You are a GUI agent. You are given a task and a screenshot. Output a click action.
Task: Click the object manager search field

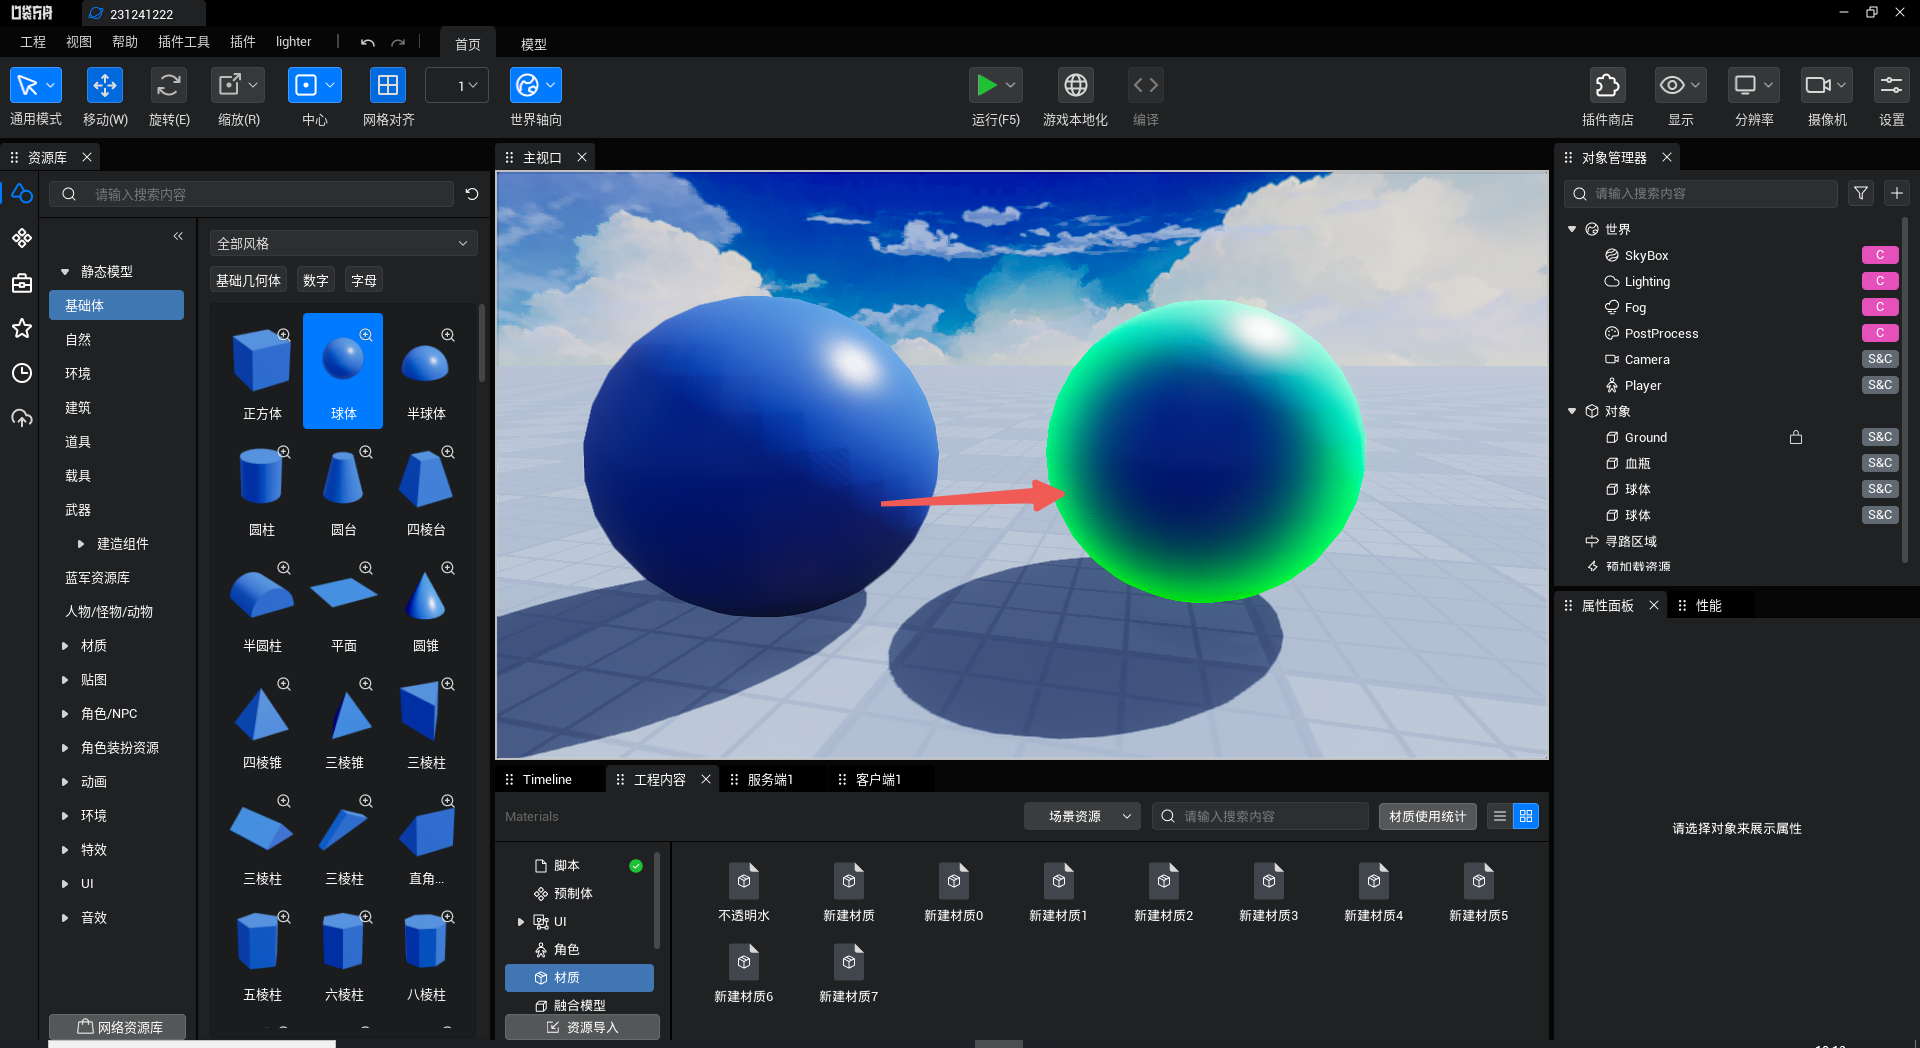pyautogui.click(x=1700, y=193)
